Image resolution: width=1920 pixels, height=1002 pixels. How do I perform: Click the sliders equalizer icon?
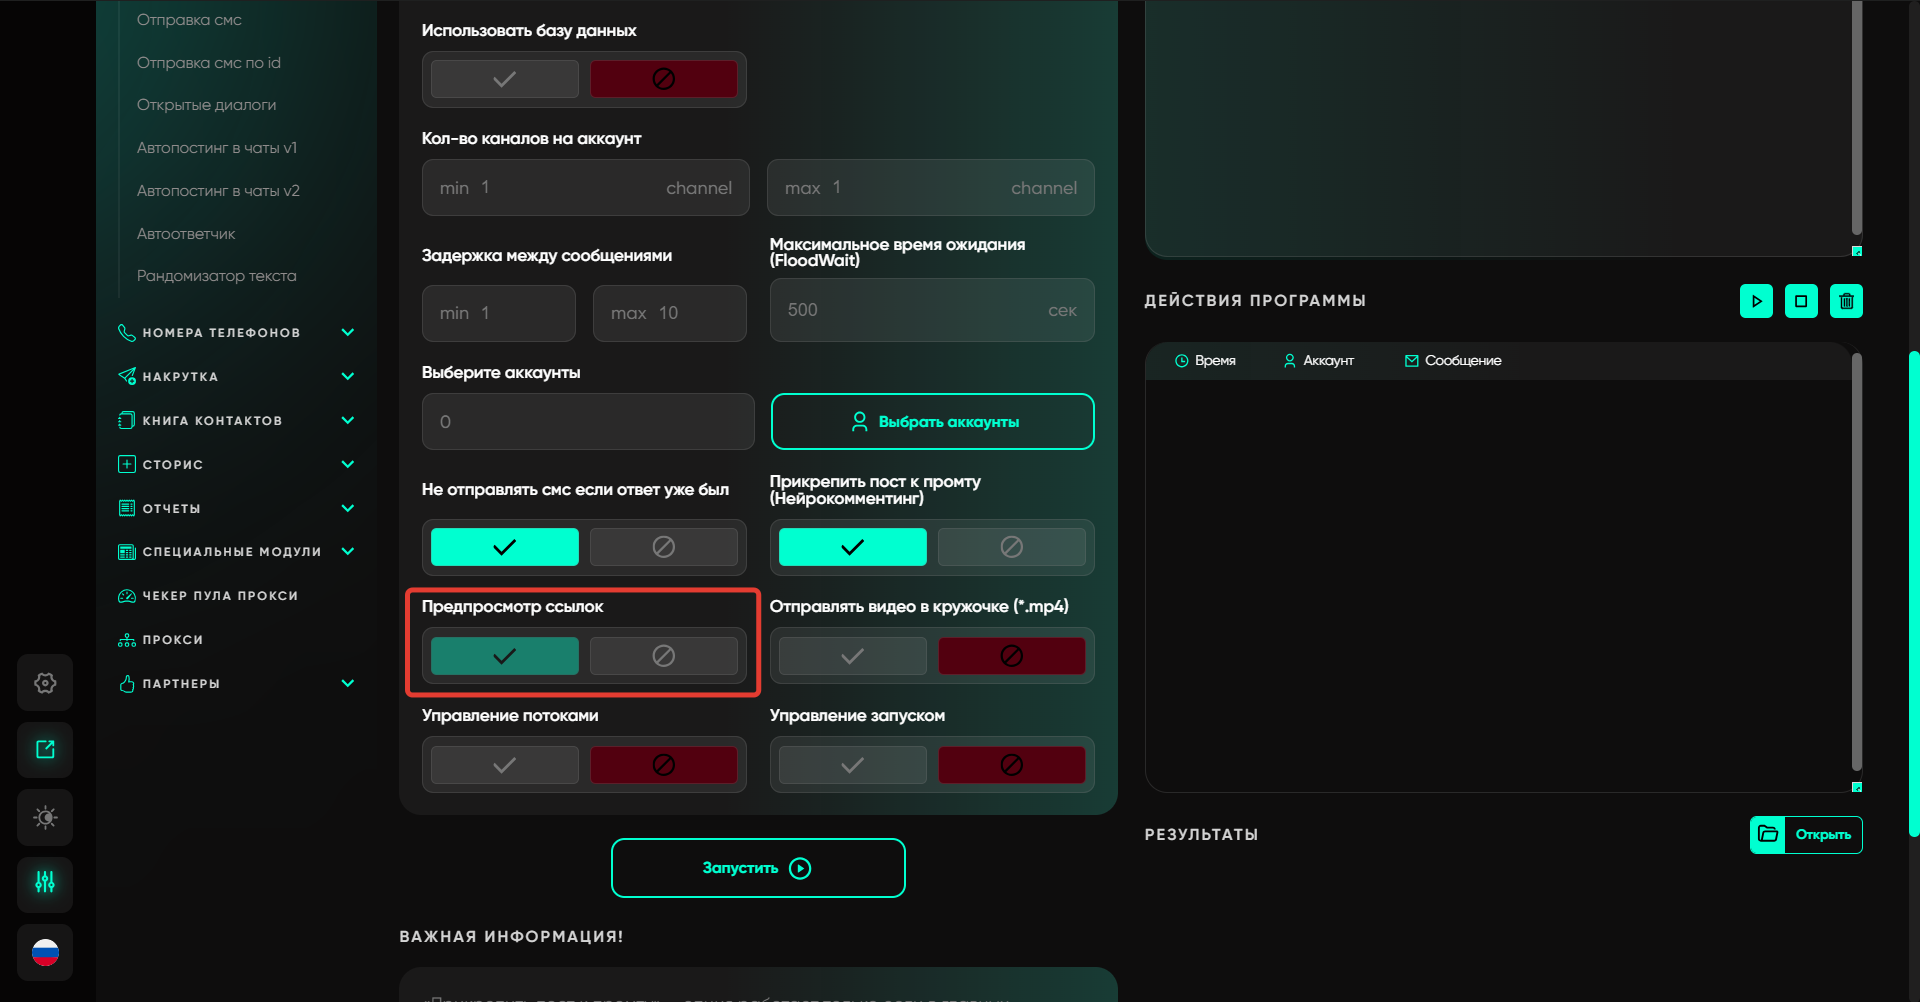[45, 883]
